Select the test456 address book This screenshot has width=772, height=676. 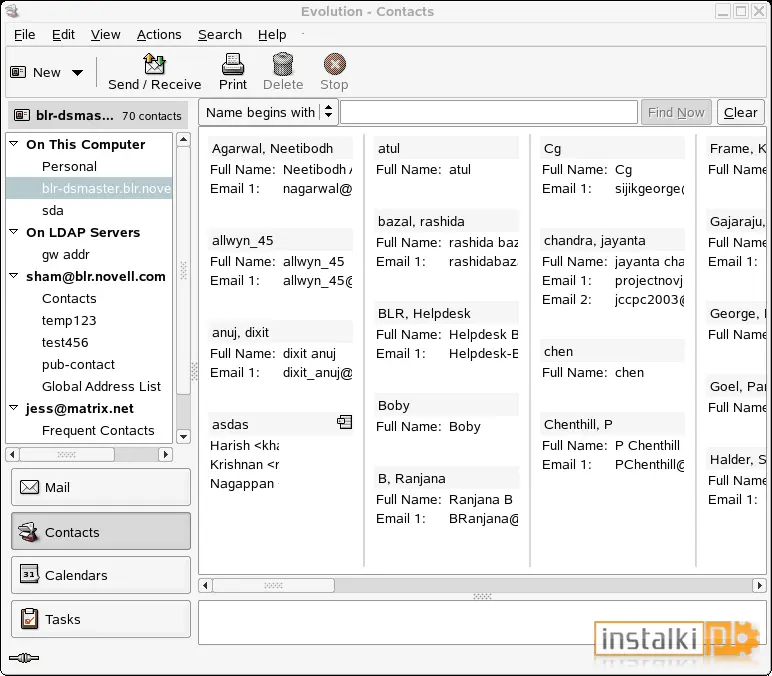click(65, 342)
